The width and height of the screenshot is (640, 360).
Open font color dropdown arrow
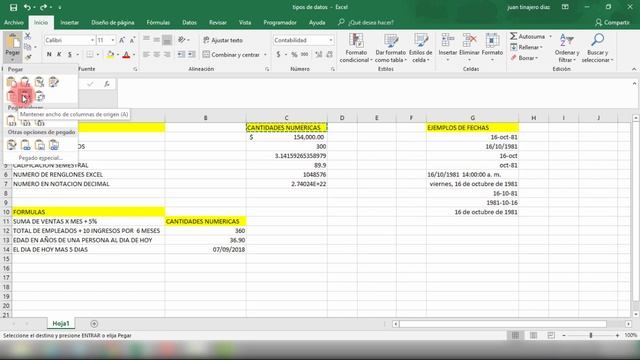point(134,54)
